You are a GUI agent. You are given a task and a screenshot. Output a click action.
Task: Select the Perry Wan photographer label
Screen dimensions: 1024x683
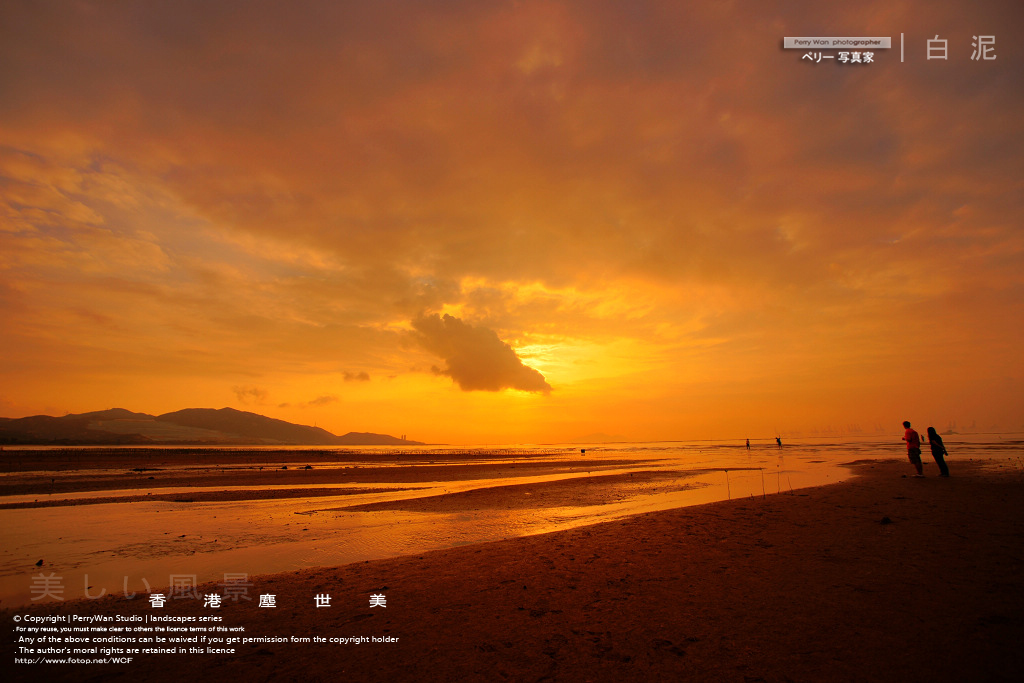pyautogui.click(x=837, y=42)
